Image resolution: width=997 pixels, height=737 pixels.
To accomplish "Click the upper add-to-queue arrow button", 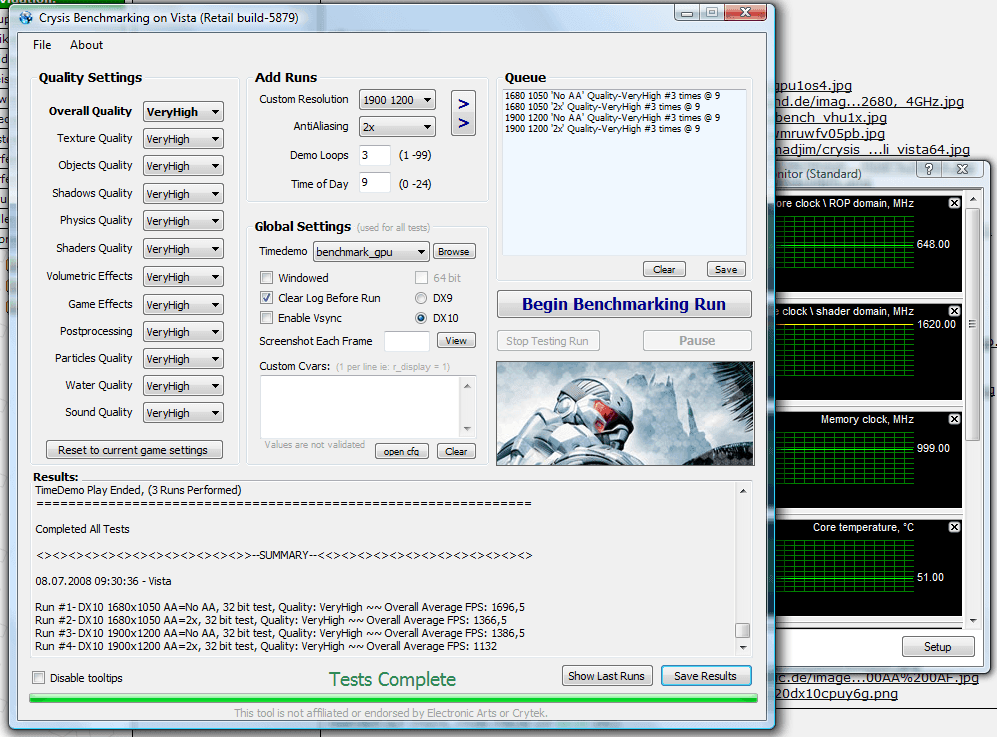I will (464, 104).
